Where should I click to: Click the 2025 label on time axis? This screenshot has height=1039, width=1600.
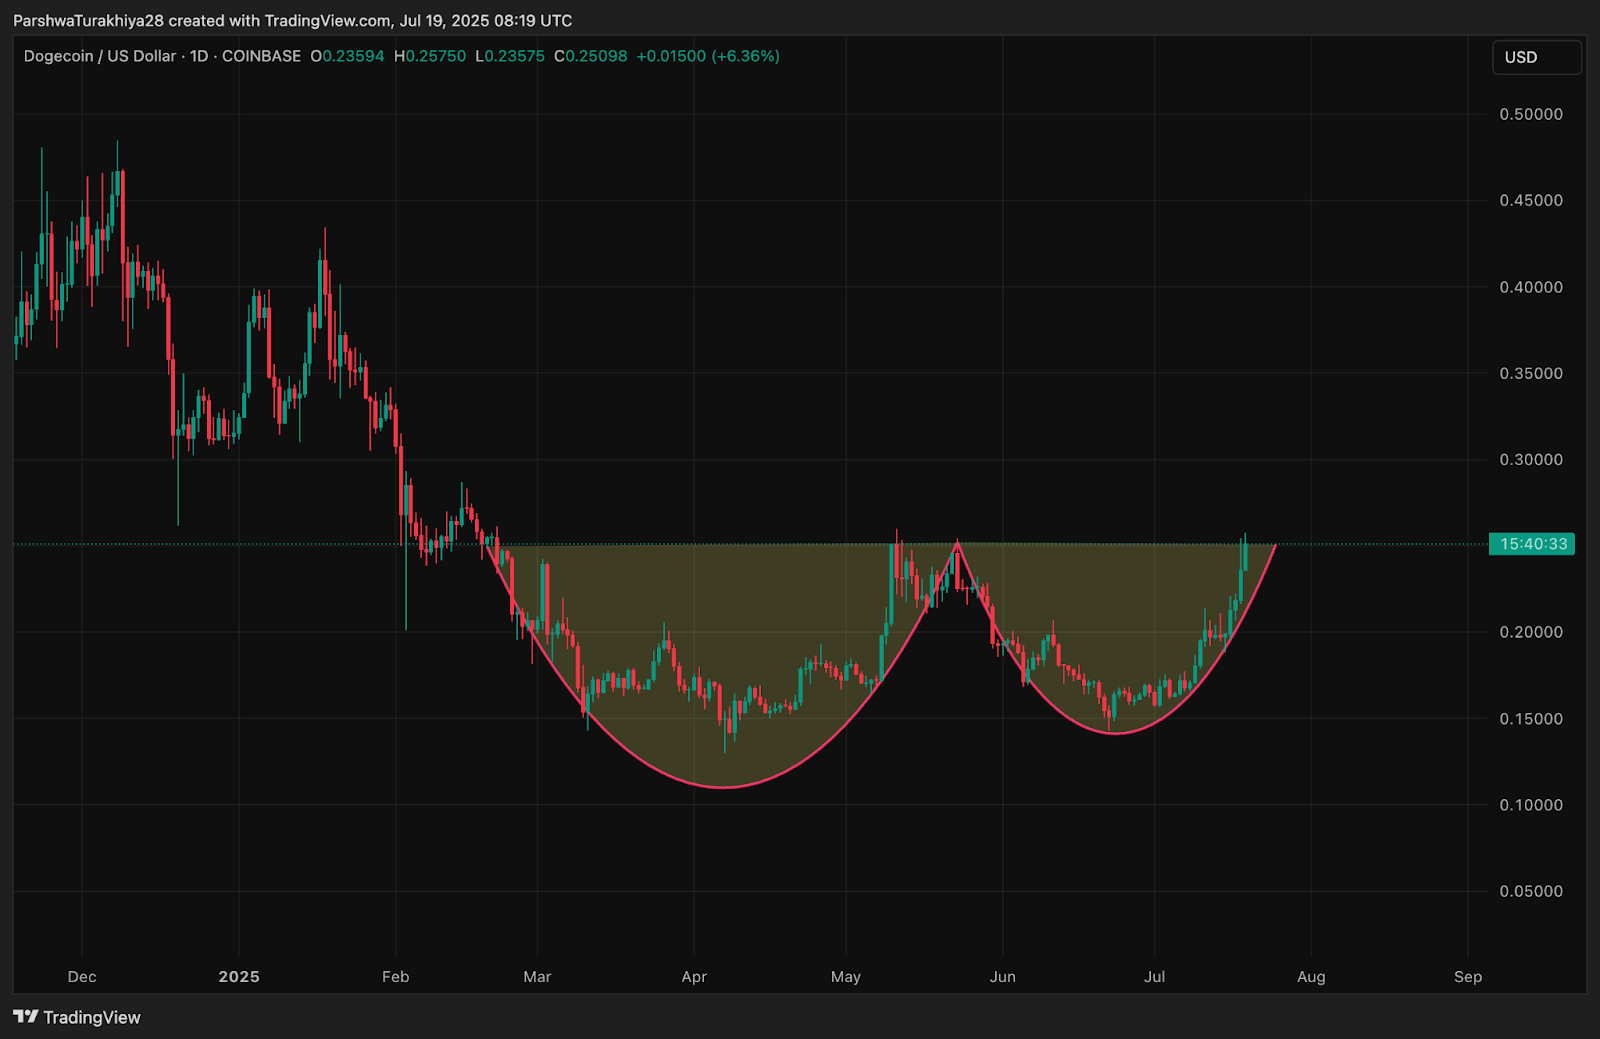click(x=239, y=977)
